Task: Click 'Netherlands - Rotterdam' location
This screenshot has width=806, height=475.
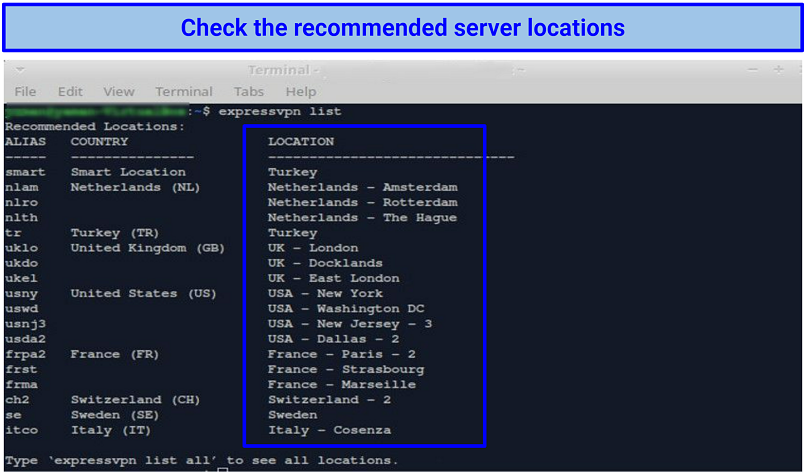Action: 362,203
